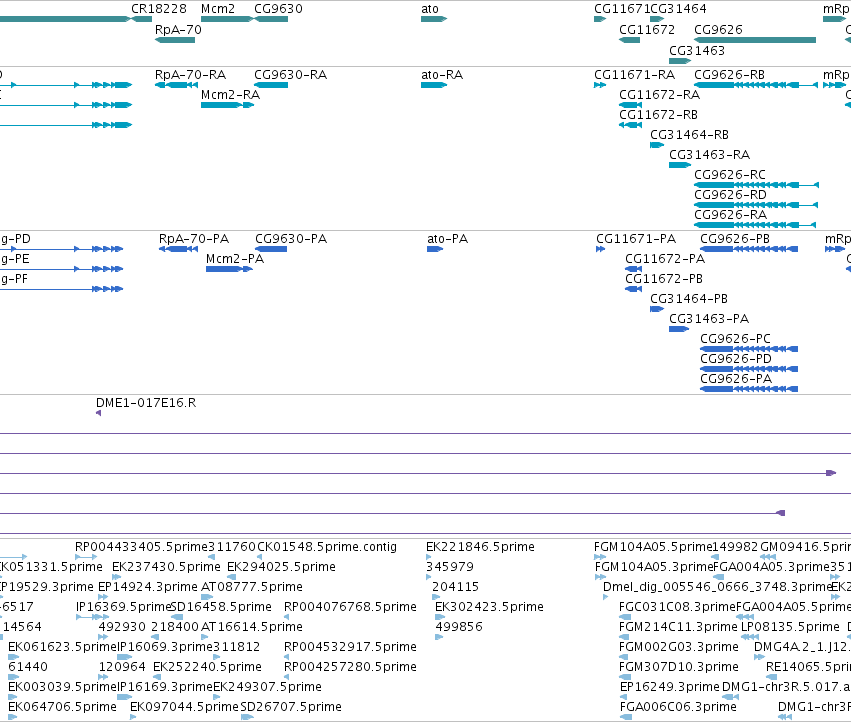Select the AT08777.5prime EST label
This screenshot has height=722, width=851.
252,587
